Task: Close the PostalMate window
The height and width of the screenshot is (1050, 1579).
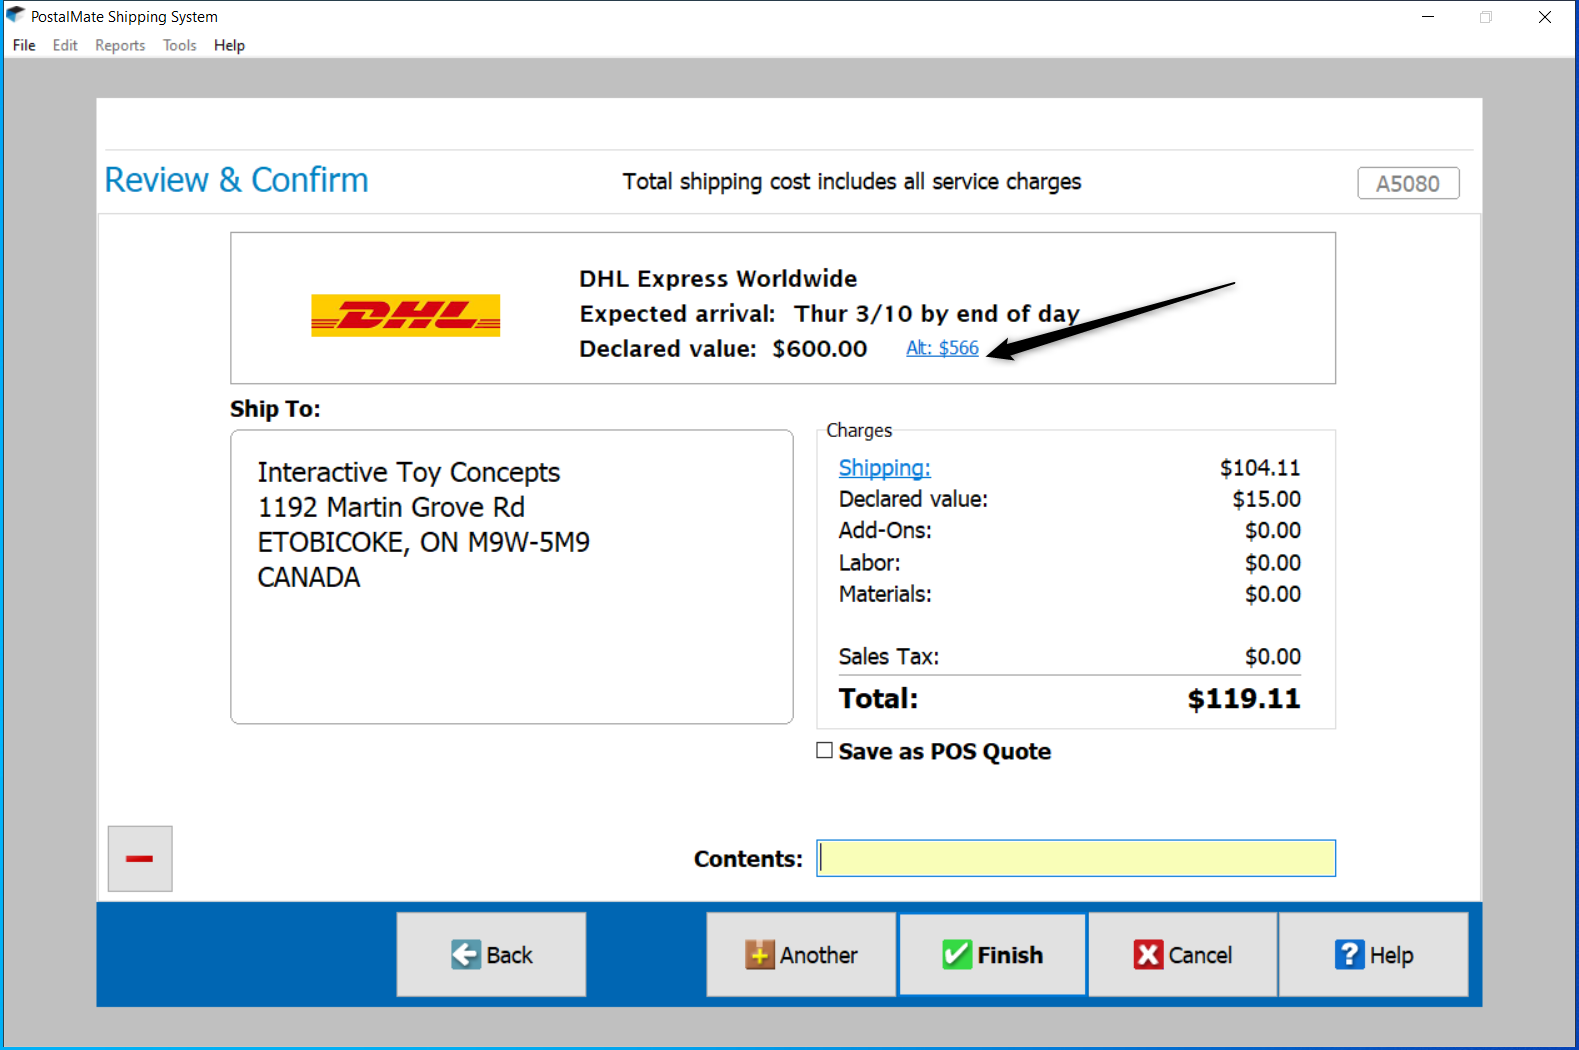Action: (x=1545, y=17)
